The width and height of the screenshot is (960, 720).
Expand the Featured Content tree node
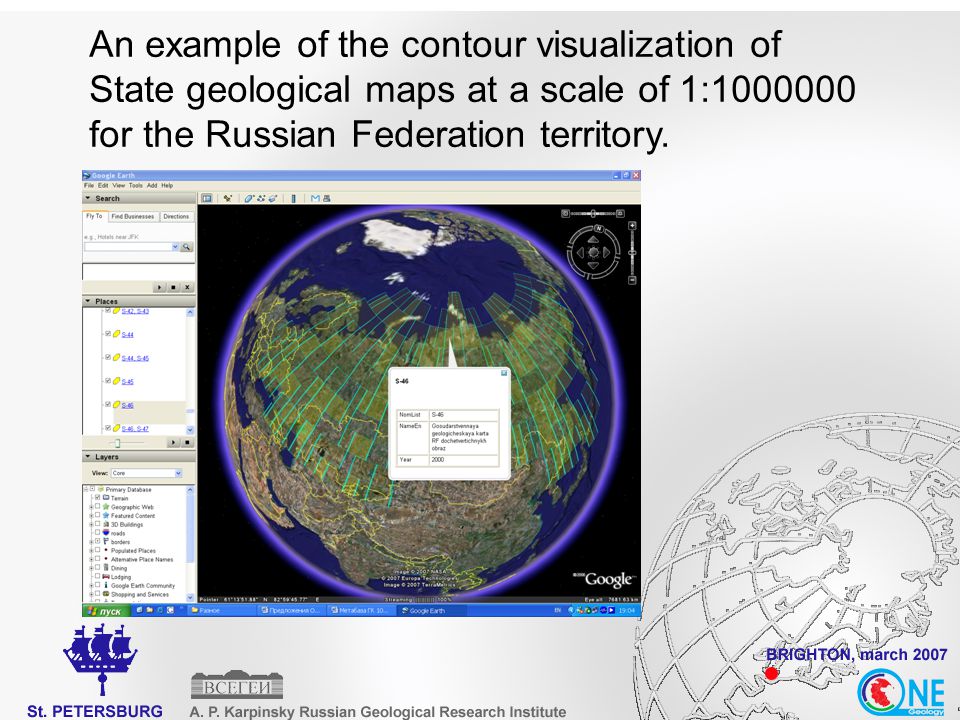tap(91, 516)
